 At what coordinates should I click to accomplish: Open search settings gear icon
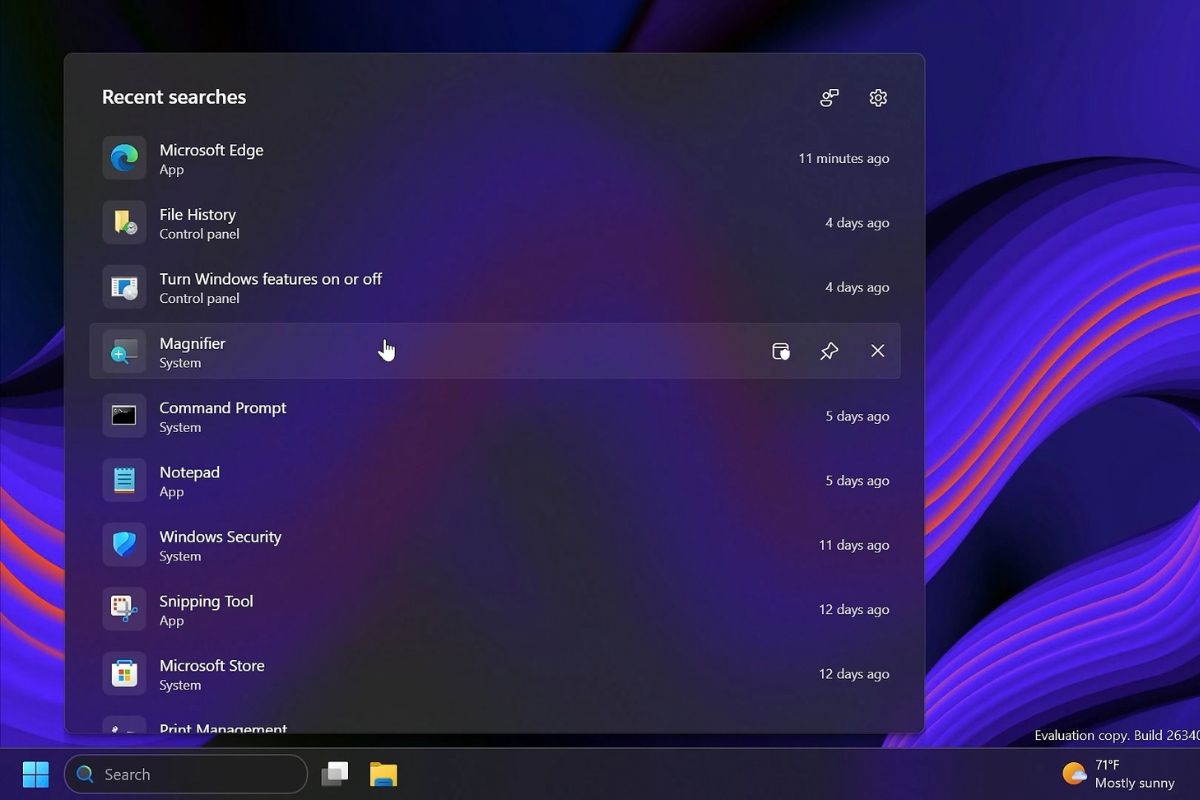click(x=878, y=97)
